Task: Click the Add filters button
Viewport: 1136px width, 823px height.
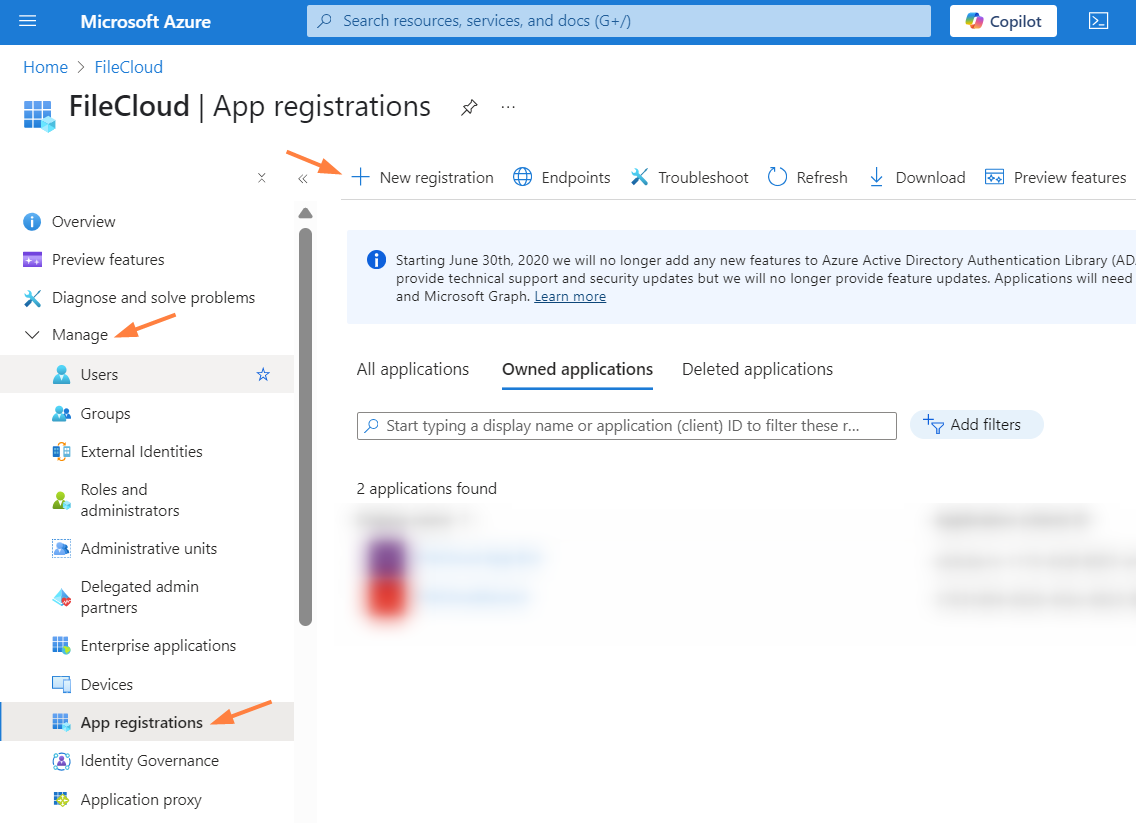Action: pos(975,425)
